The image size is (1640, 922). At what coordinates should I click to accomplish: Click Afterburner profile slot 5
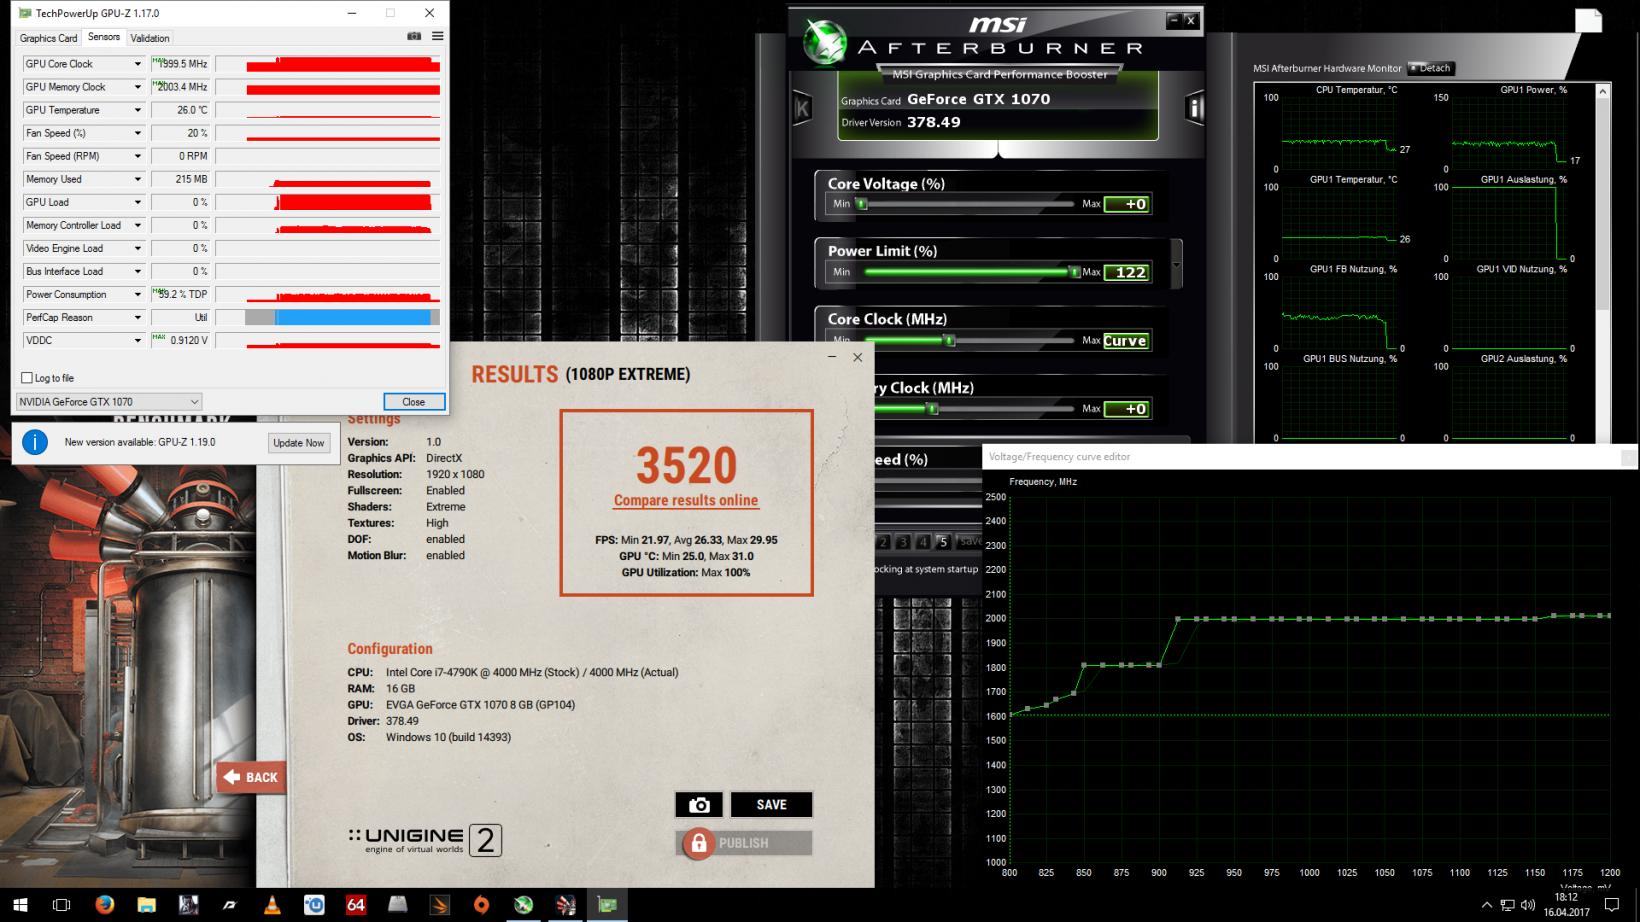(x=943, y=541)
